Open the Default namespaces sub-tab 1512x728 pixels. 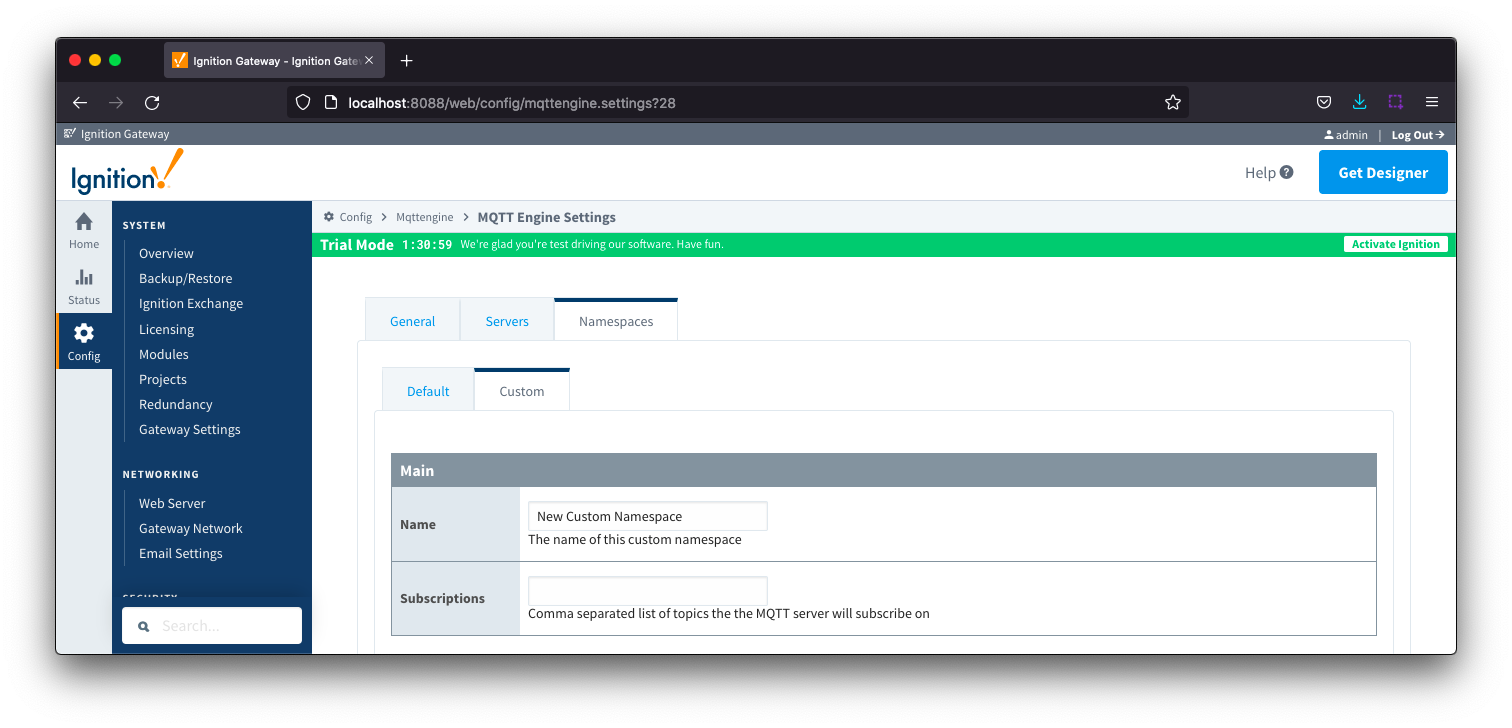click(x=428, y=391)
